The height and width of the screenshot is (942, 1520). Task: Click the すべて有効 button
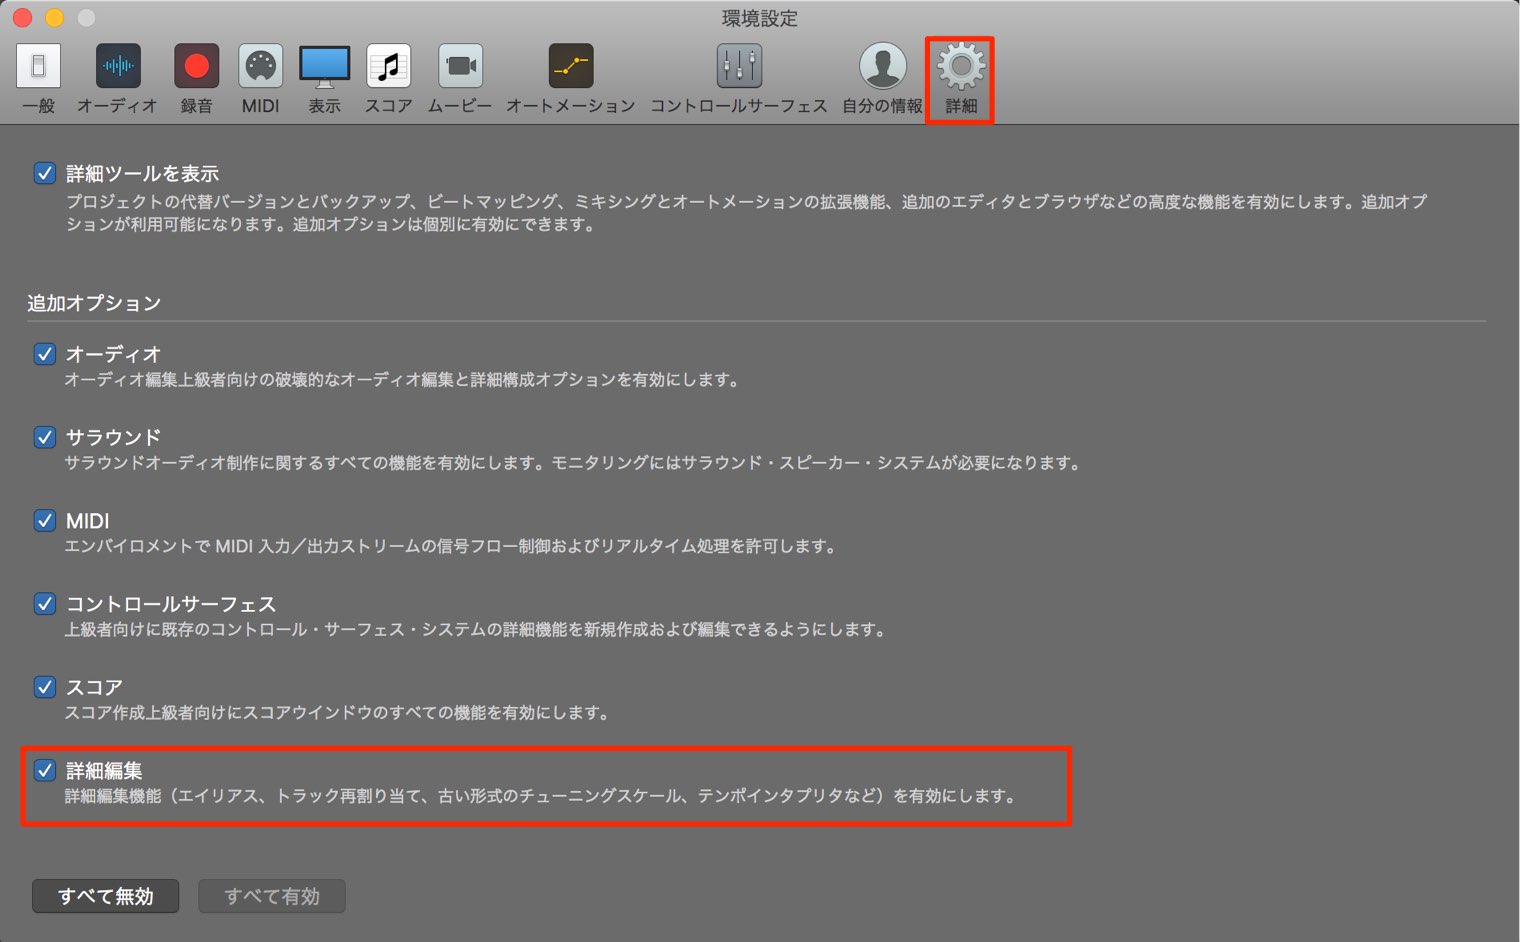coord(272,896)
